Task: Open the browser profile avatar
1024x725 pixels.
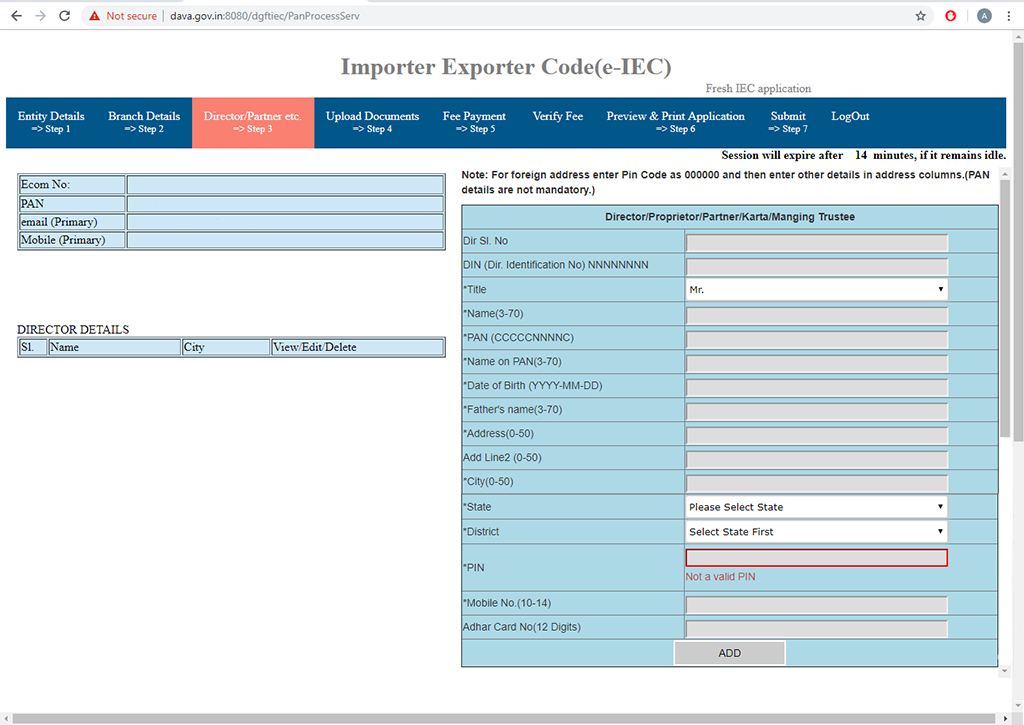Action: click(x=983, y=15)
